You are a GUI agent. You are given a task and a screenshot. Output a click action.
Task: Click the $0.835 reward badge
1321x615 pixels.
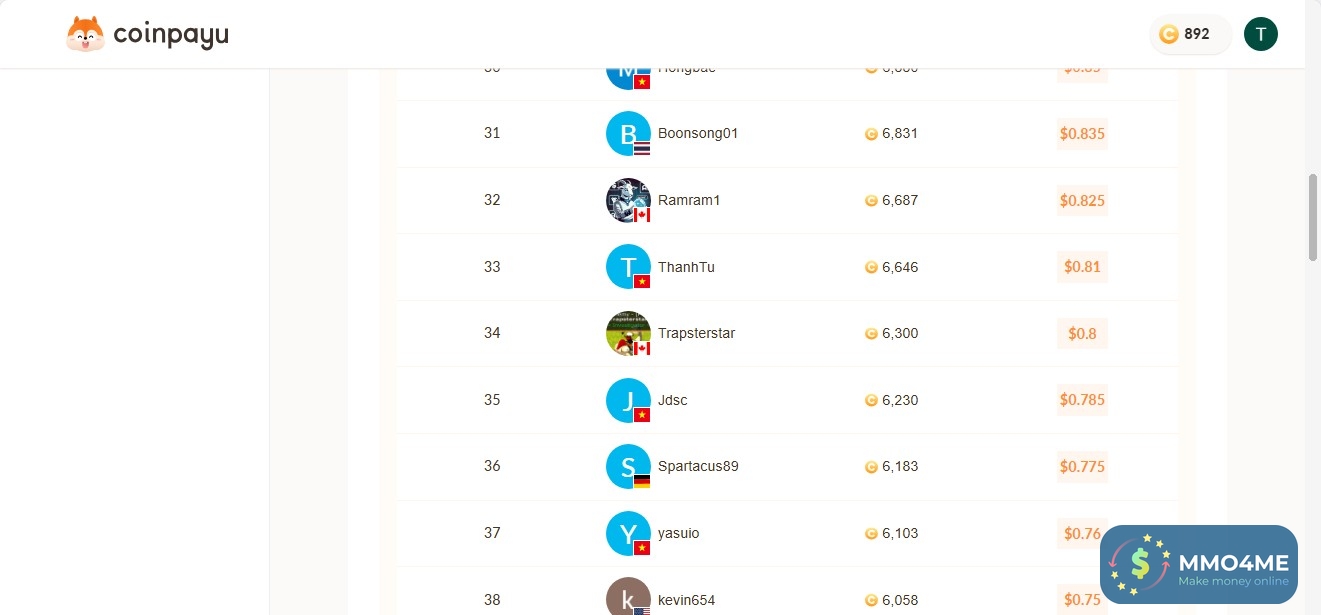(x=1082, y=134)
